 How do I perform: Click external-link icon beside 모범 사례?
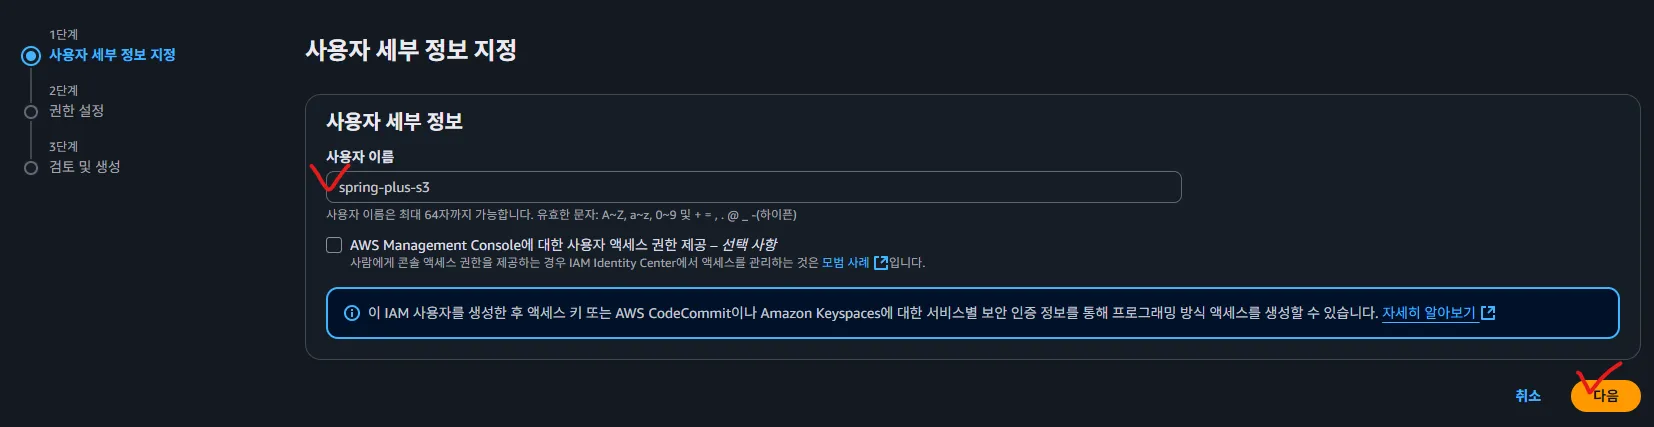(880, 263)
